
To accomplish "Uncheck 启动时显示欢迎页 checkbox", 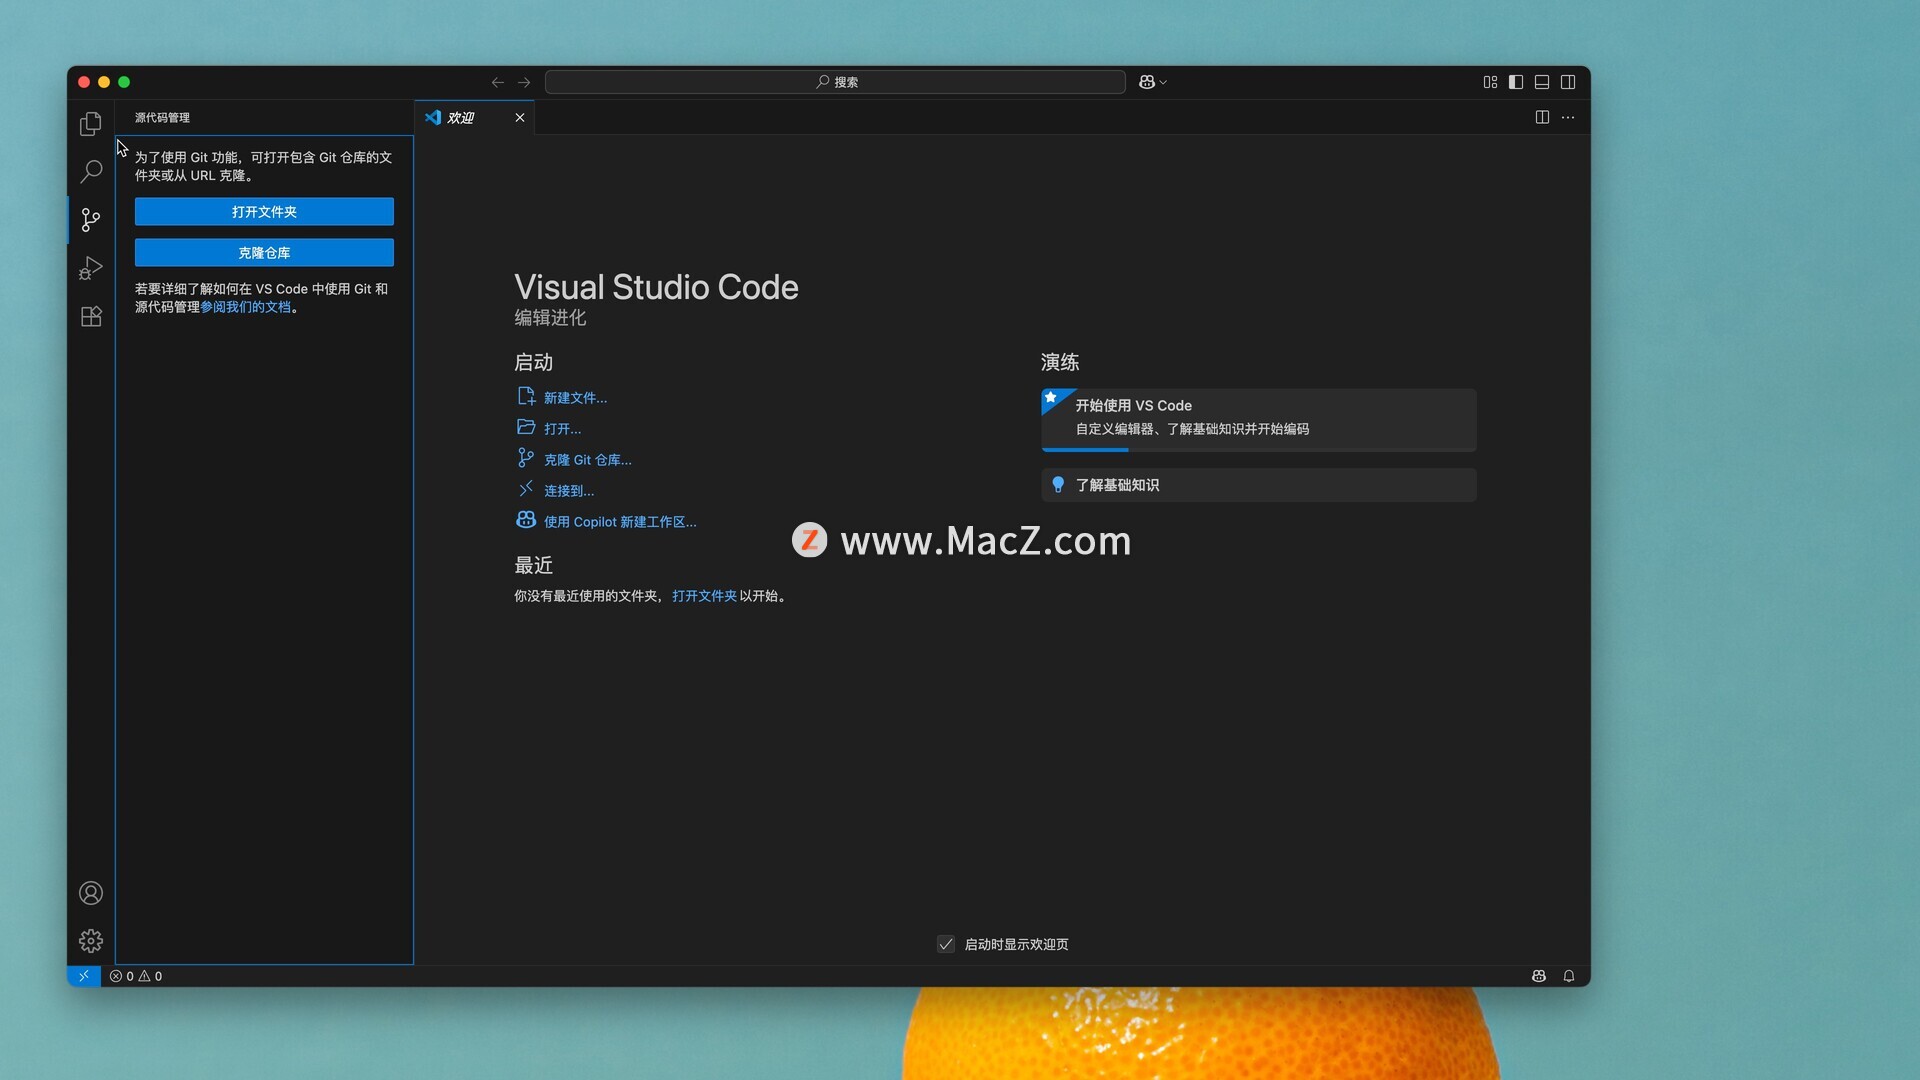I will pos(946,944).
